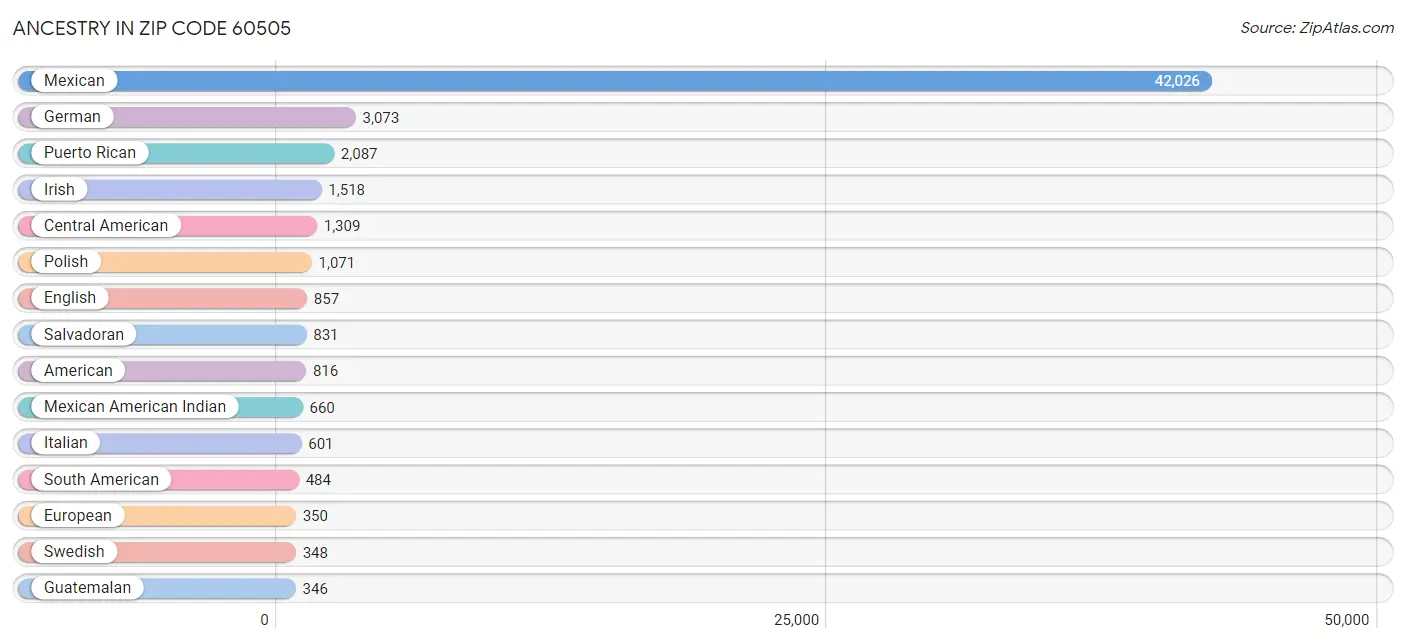Screen dimensions: 1406x644
Task: Click the American ancestry label
Action: point(78,370)
